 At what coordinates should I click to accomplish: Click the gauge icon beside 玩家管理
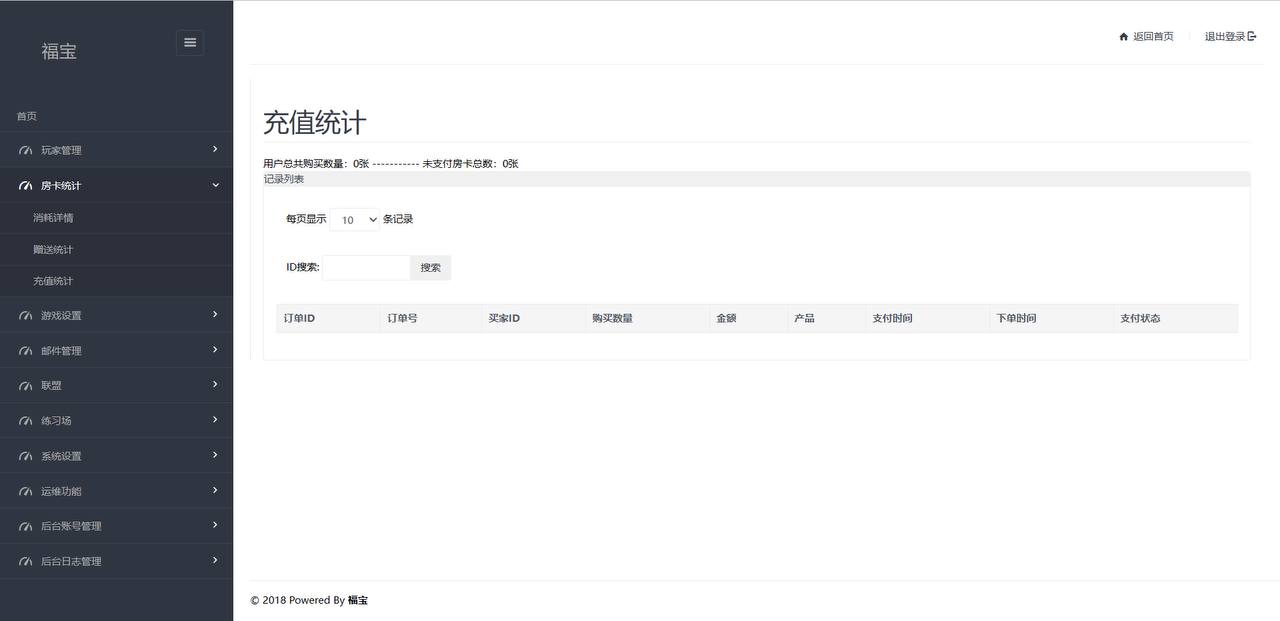point(26,151)
